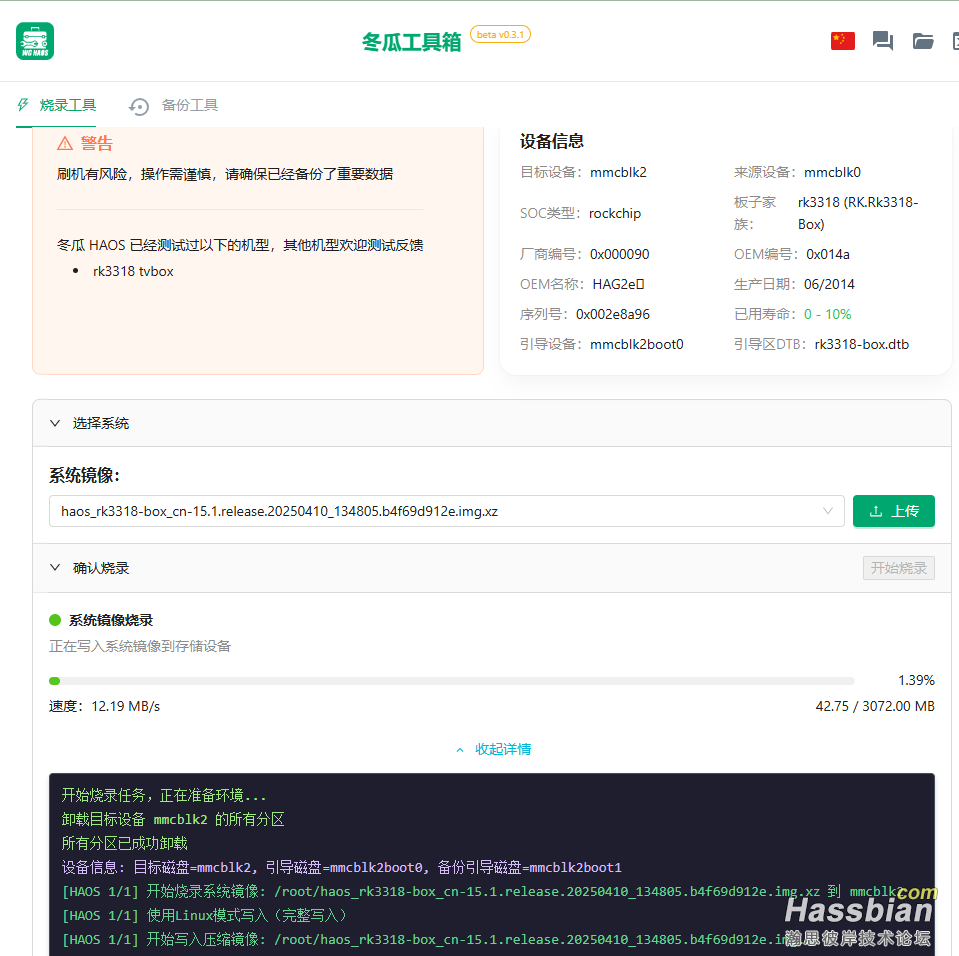Viewport: 959px width, 956px height.
Task: Click source device value mmcblk0
Action: pyautogui.click(x=832, y=172)
